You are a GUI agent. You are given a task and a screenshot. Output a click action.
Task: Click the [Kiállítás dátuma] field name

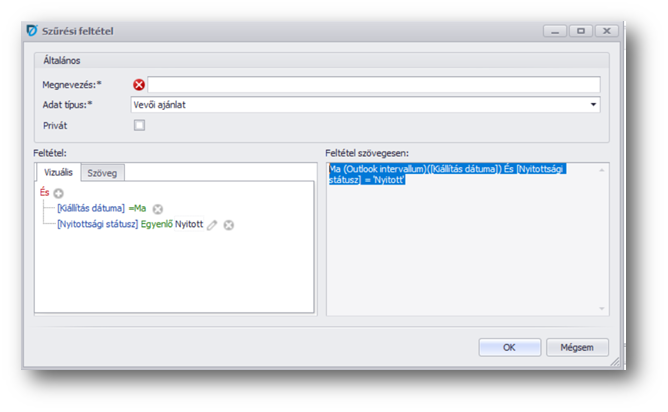[x=91, y=208]
